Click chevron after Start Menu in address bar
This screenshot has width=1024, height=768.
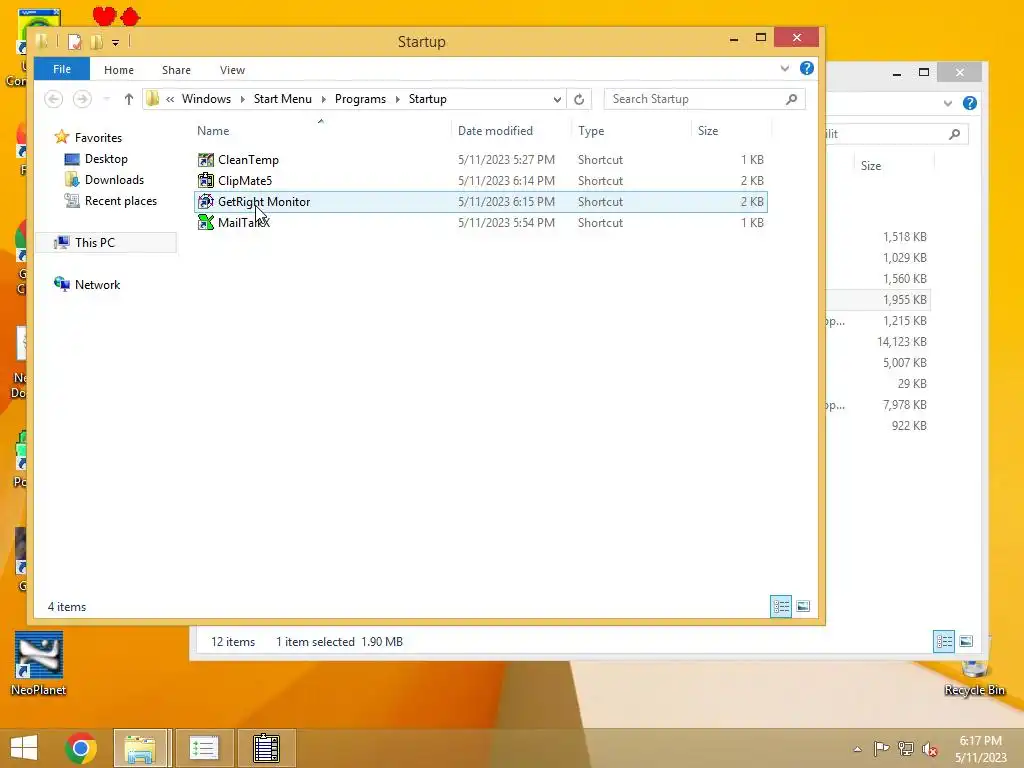pyautogui.click(x=323, y=99)
